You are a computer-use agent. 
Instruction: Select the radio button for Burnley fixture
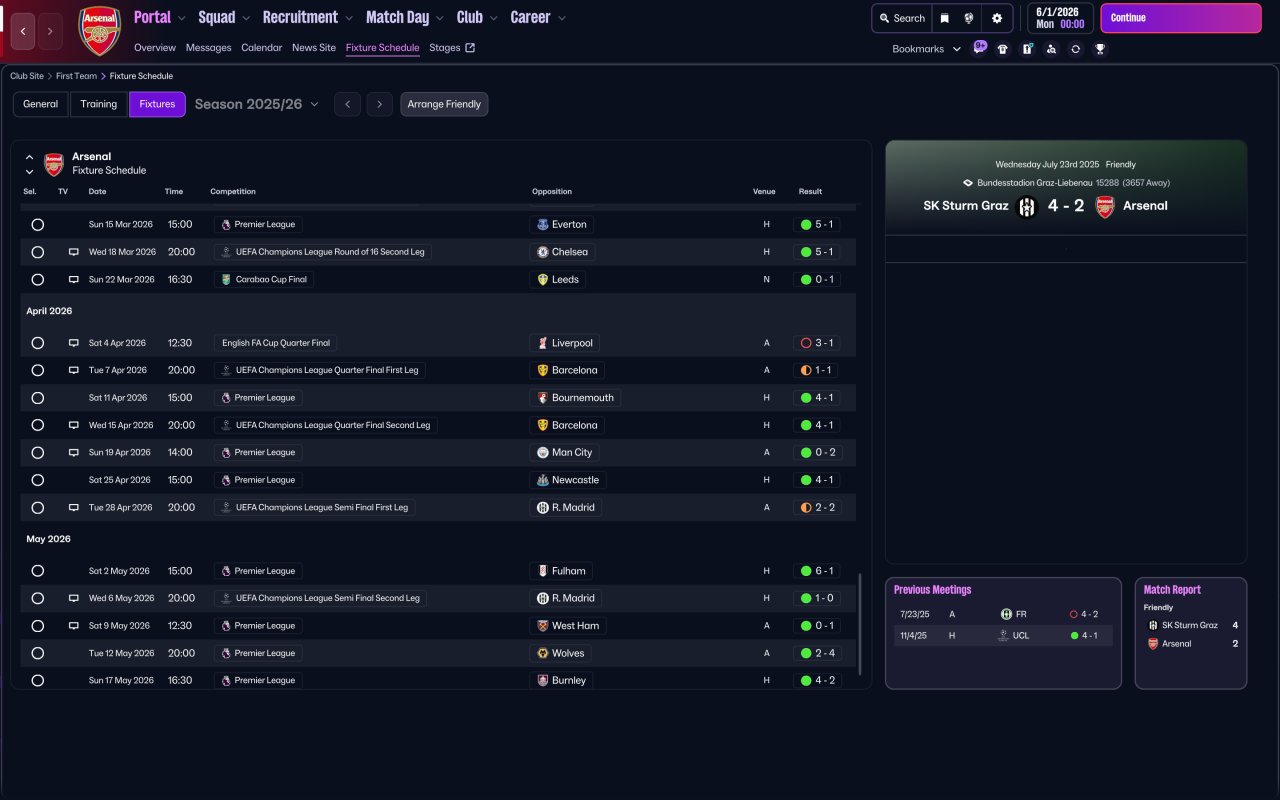[37, 680]
